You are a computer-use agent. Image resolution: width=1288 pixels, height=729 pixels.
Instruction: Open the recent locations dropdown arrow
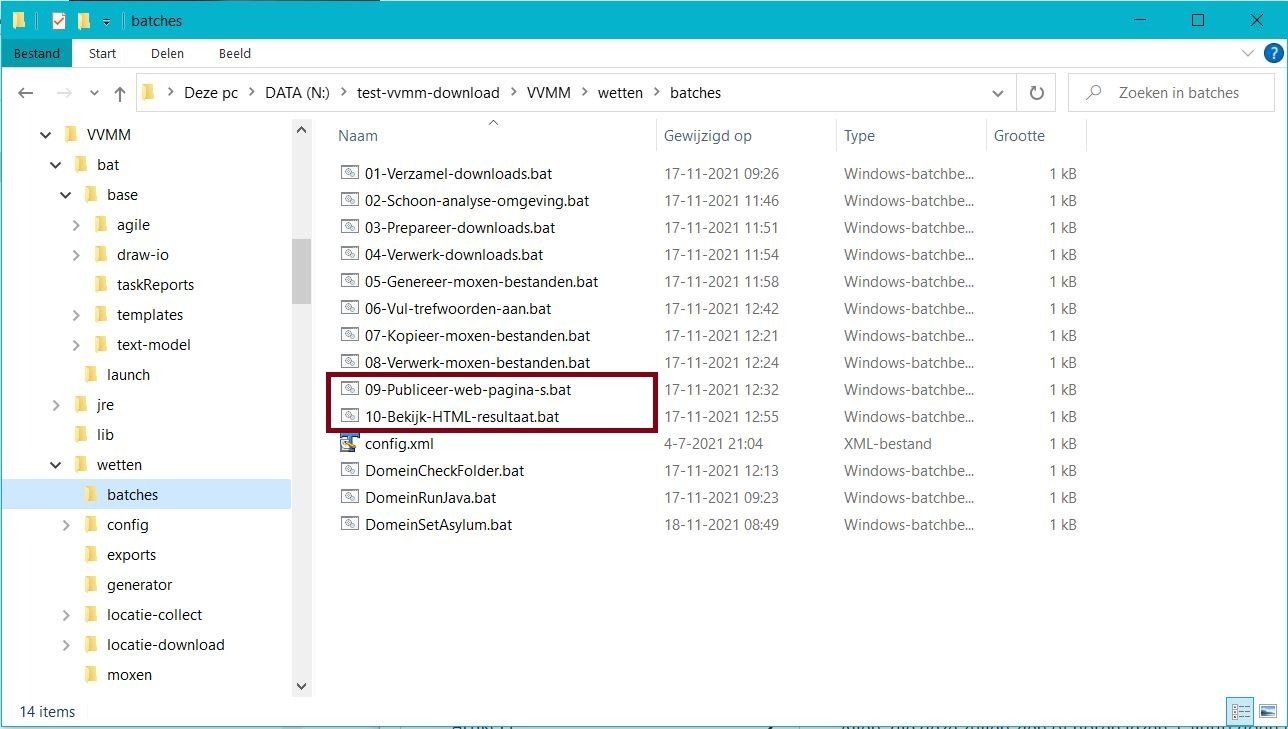tap(94, 93)
